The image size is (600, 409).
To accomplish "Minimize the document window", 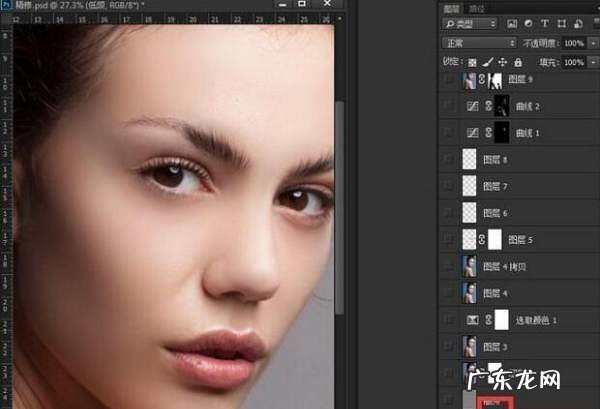I will tap(283, 4).
